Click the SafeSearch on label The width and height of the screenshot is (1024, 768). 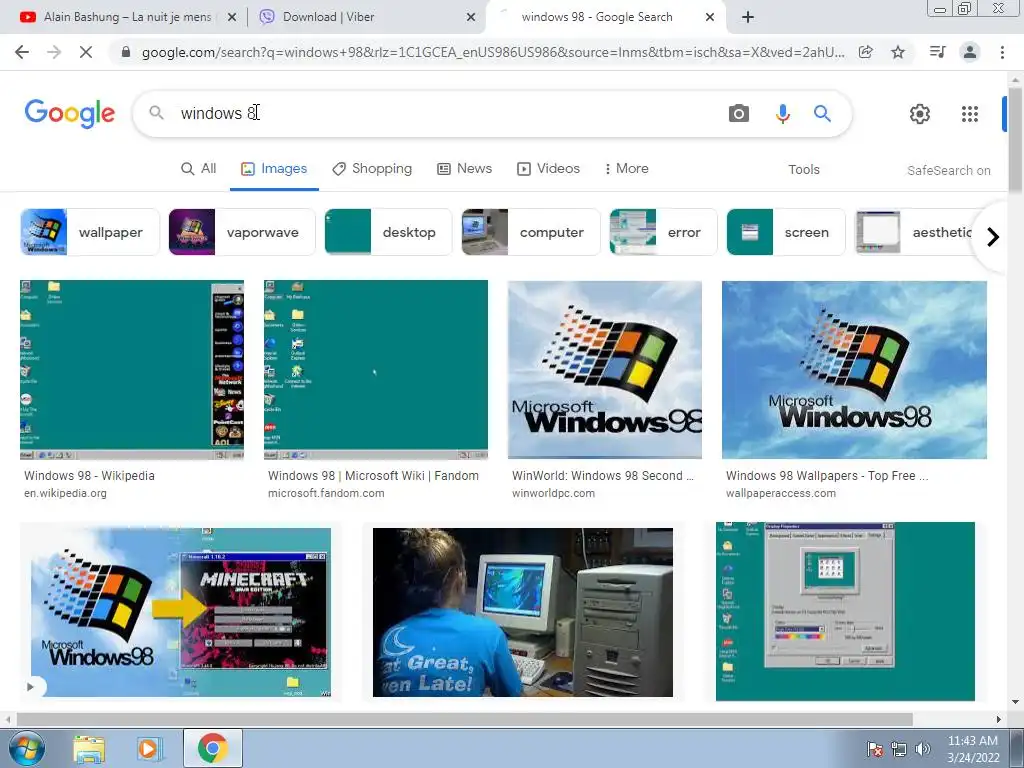(948, 170)
